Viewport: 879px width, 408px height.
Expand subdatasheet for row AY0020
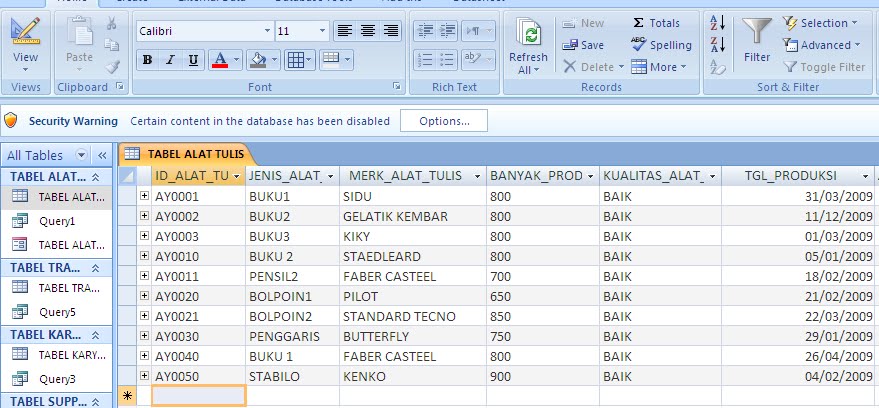(144, 295)
